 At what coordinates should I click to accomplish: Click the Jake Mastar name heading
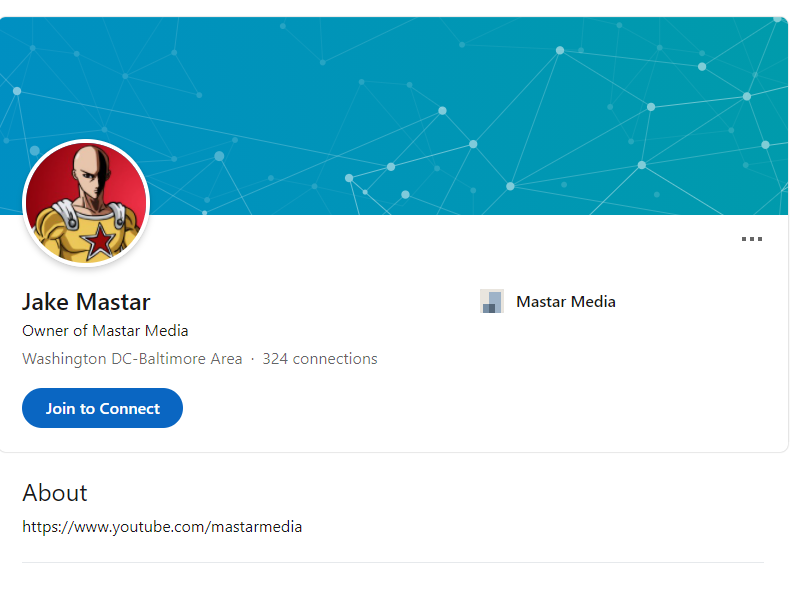pyautogui.click(x=86, y=302)
